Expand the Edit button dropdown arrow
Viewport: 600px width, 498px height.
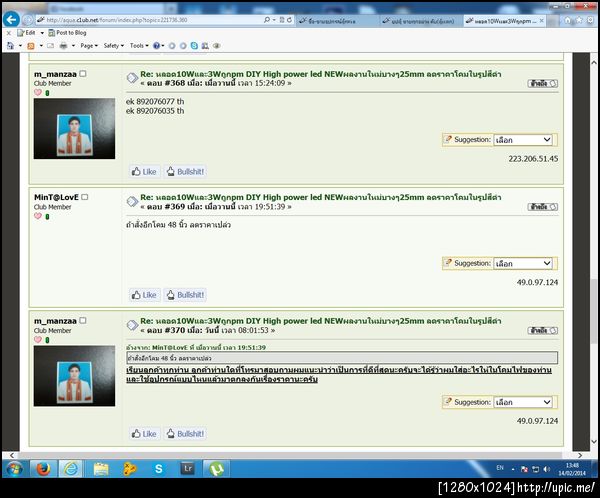pos(42,33)
